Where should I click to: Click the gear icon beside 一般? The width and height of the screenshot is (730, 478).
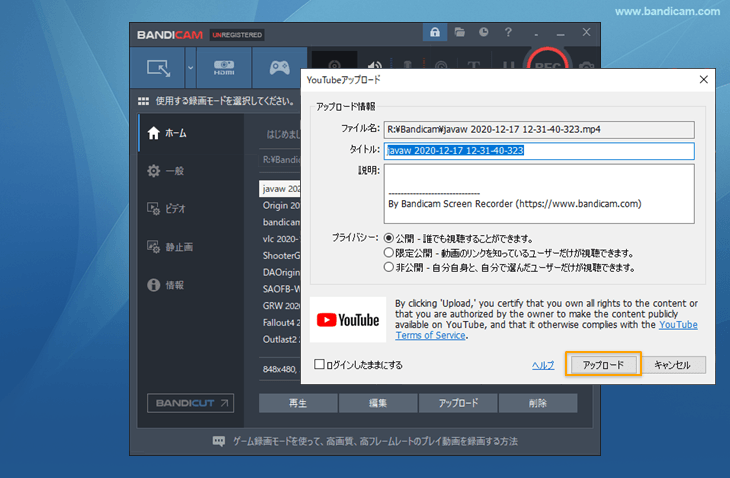pos(154,171)
